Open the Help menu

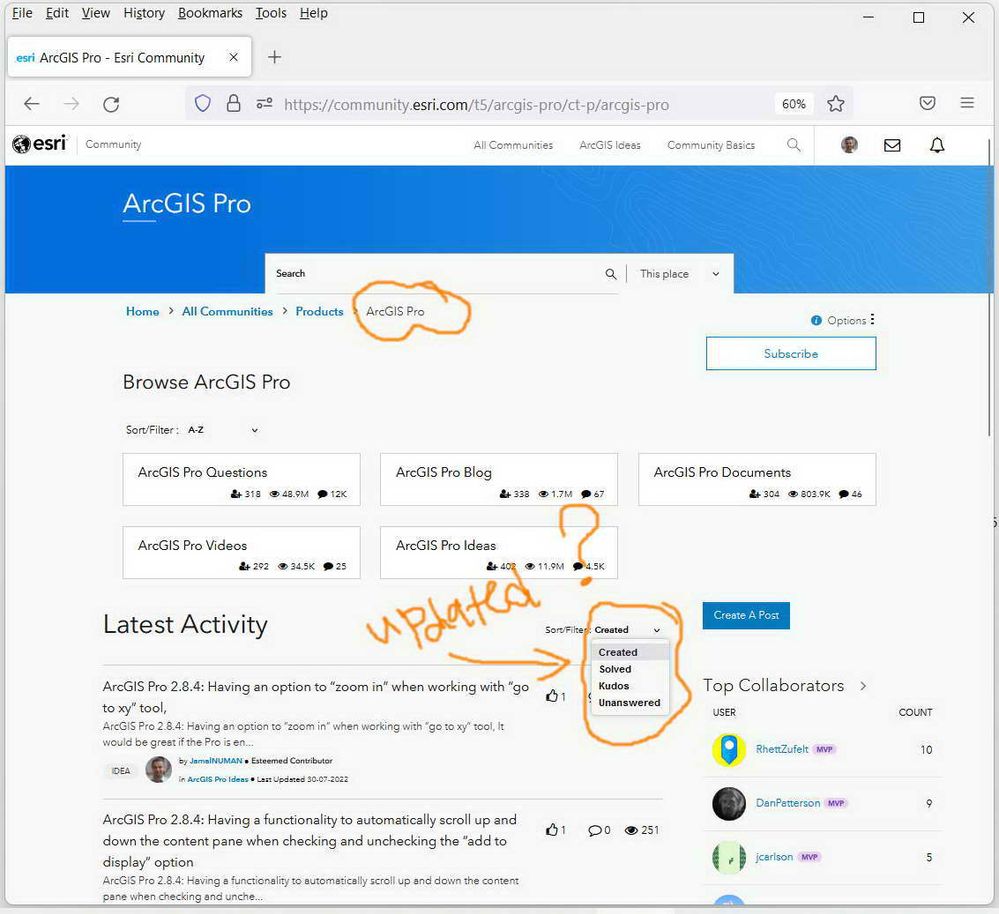coord(313,13)
